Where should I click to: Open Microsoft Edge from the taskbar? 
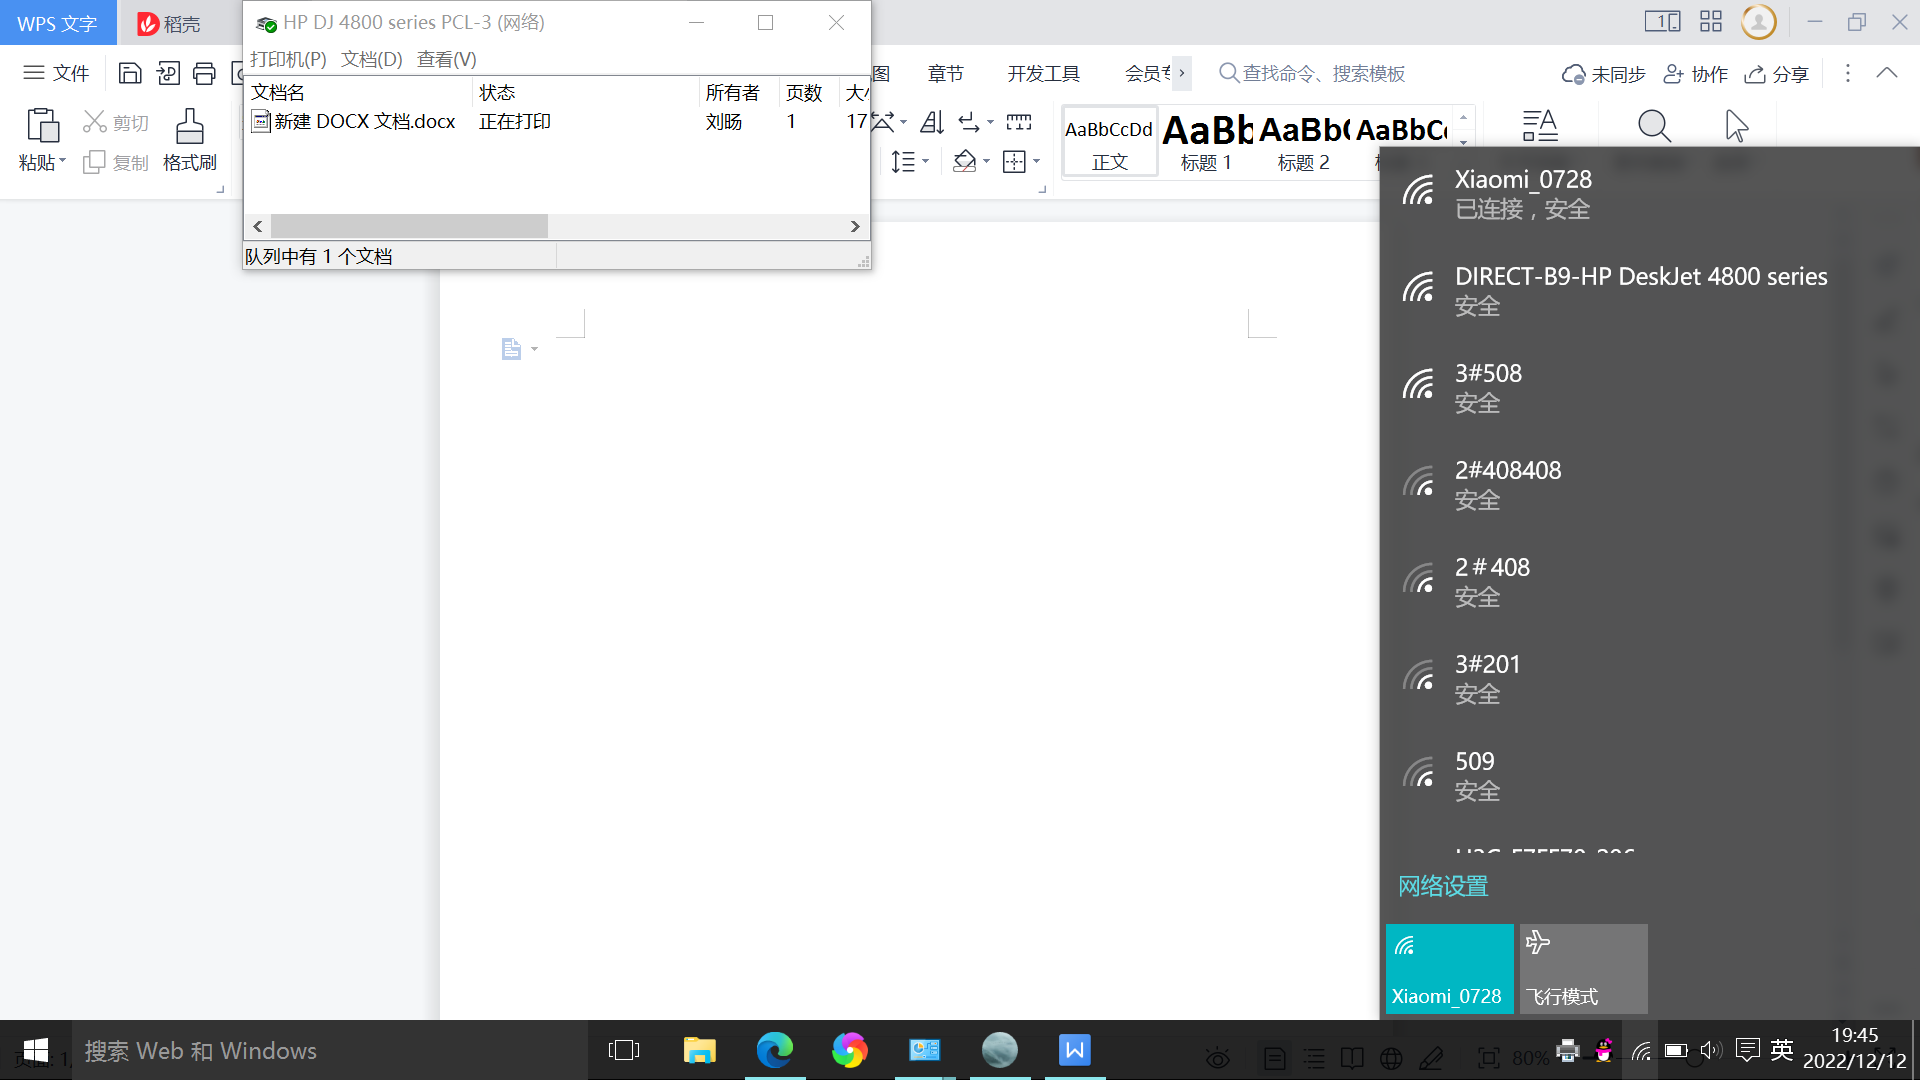pos(774,1050)
